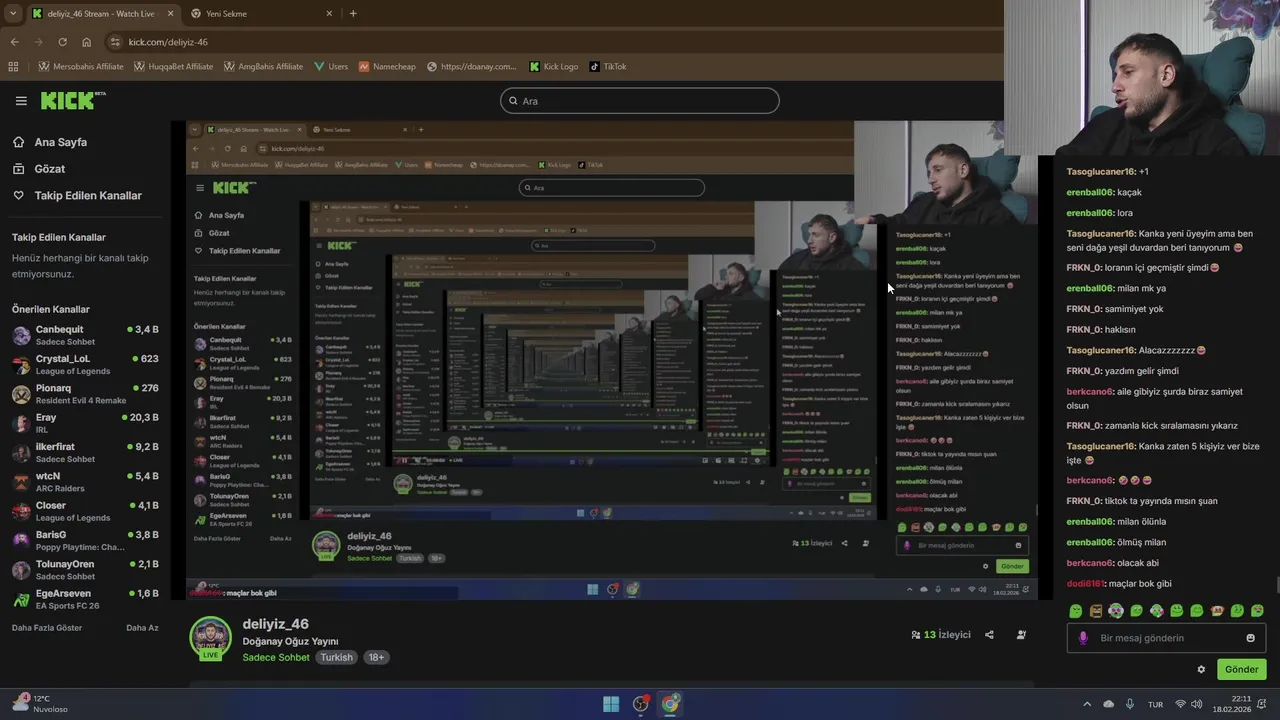The height and width of the screenshot is (720, 1280).
Task: Click the Sadece Sohbet category link under streamer
Action: 276,657
